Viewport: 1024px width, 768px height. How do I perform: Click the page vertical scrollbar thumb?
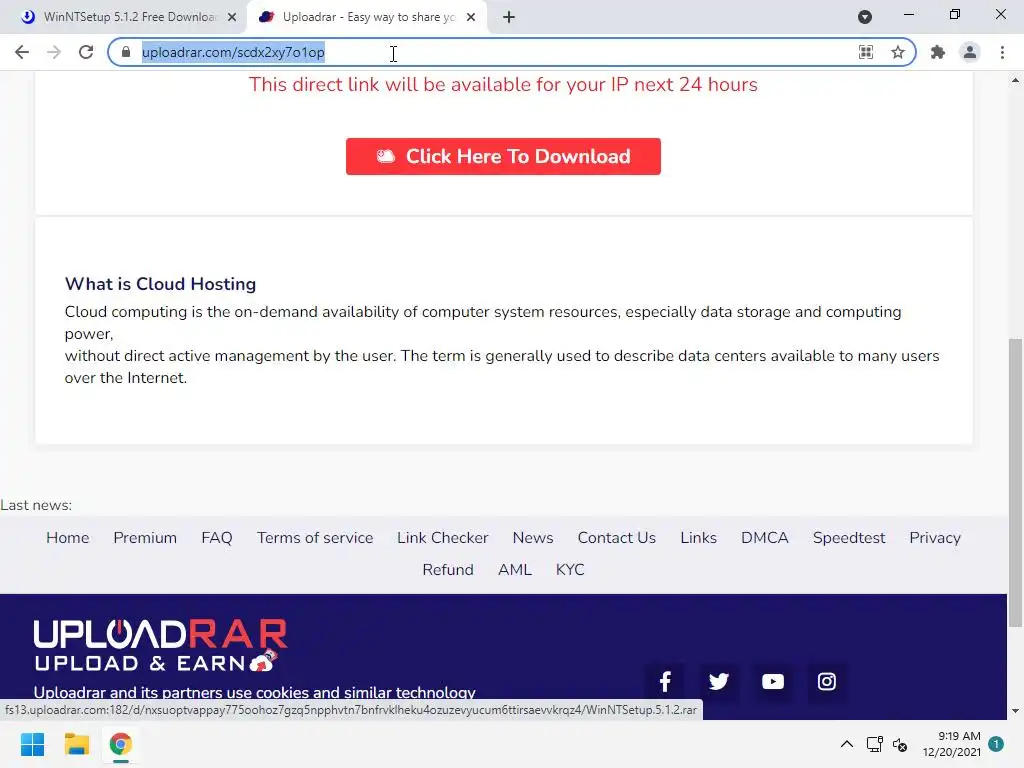tap(1015, 483)
